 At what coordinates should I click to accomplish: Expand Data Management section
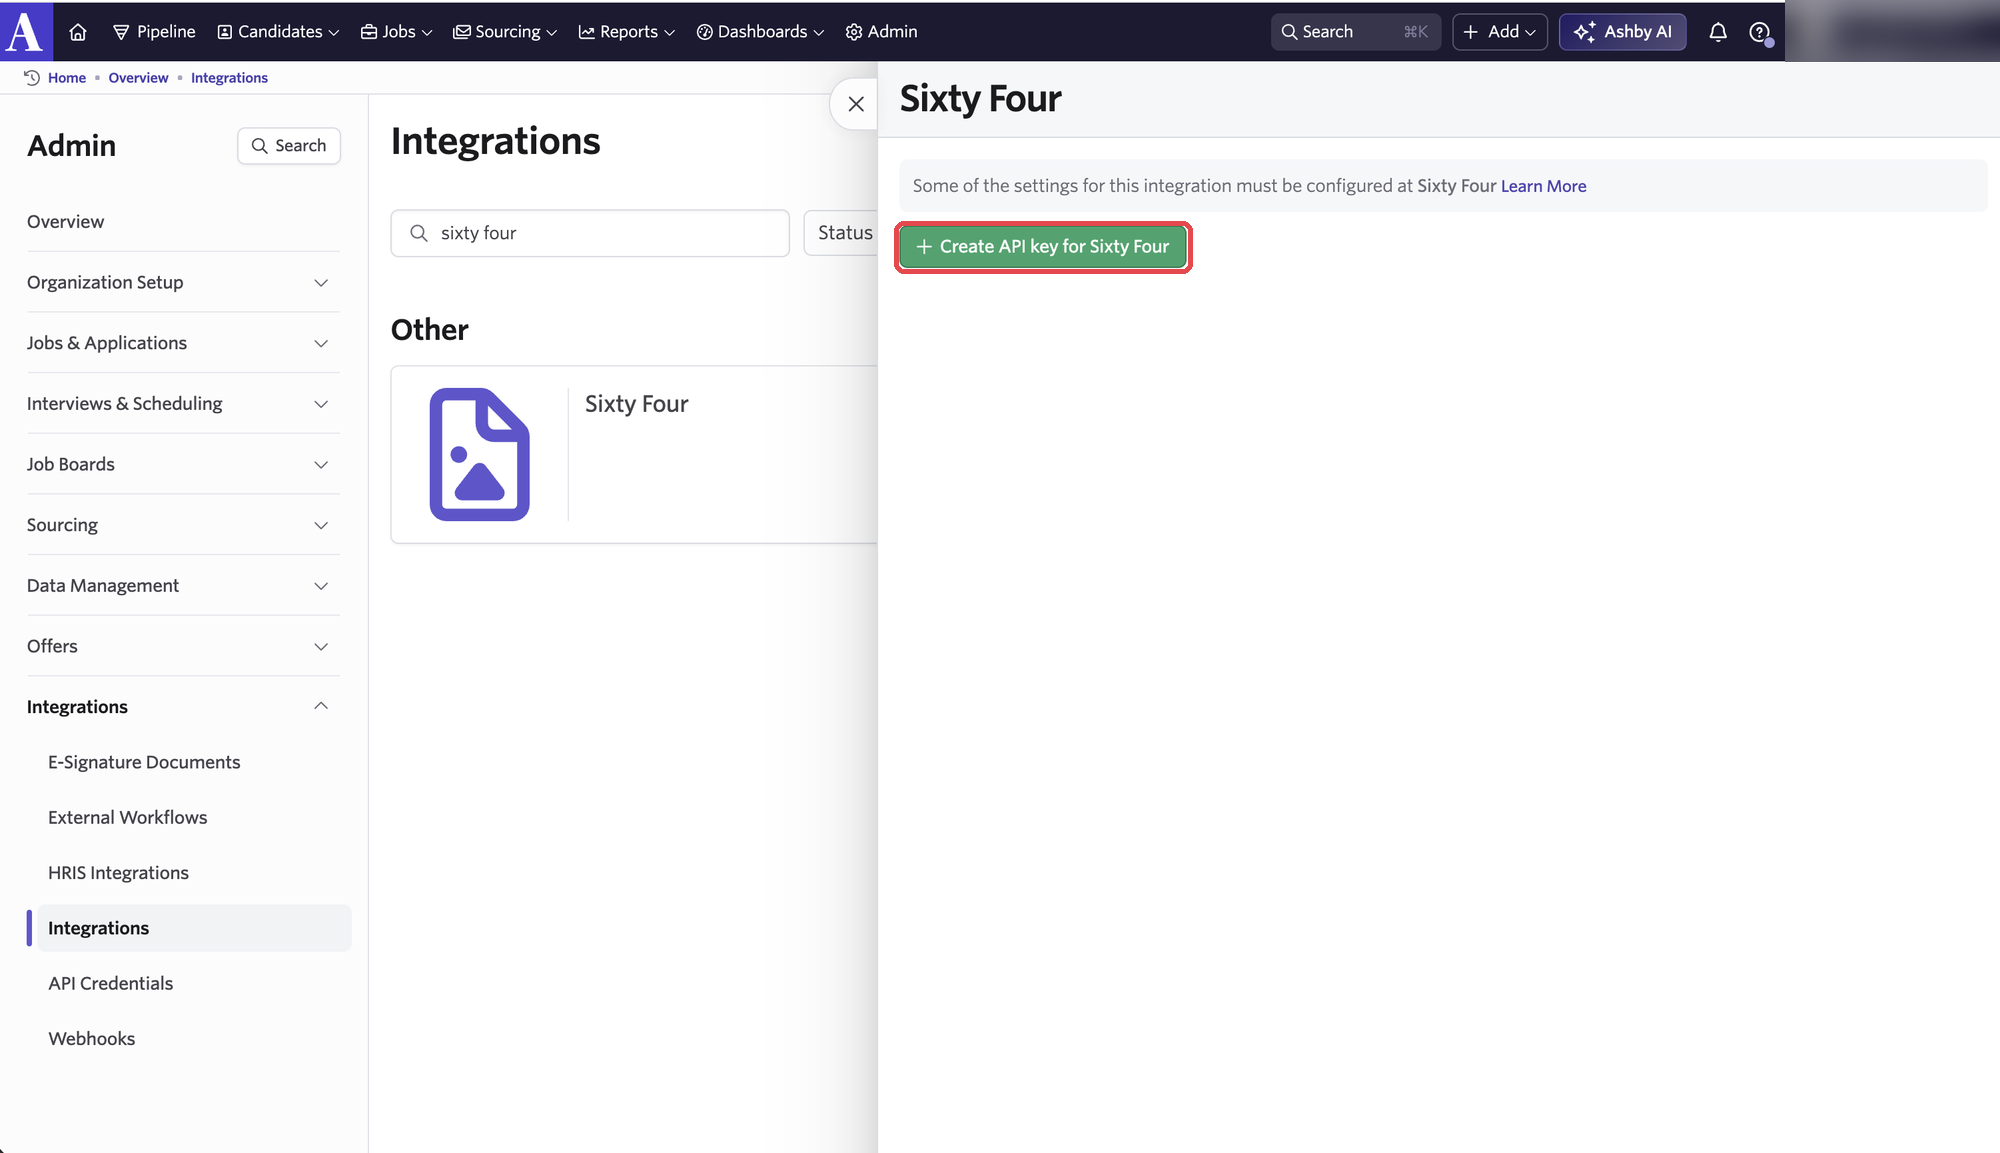[x=183, y=586]
